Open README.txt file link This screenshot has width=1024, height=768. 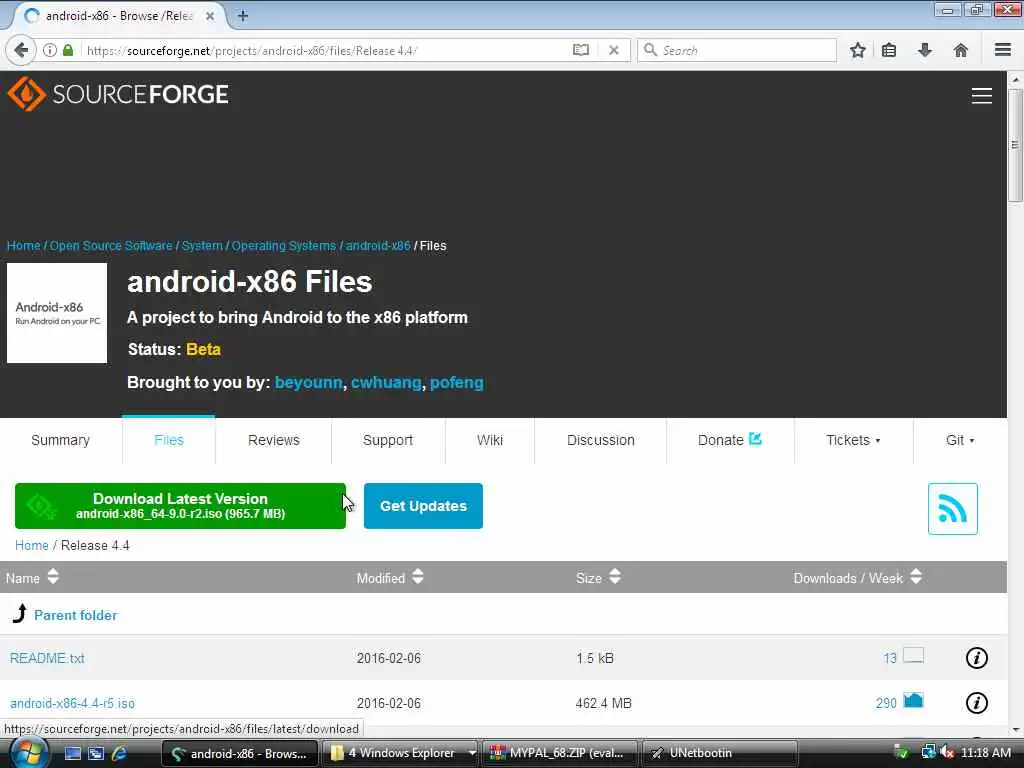tap(47, 658)
